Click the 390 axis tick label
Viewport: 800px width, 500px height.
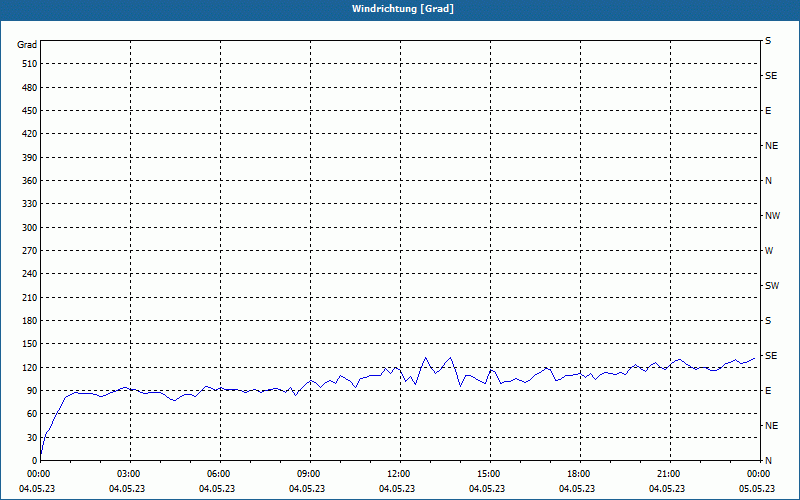[30, 158]
